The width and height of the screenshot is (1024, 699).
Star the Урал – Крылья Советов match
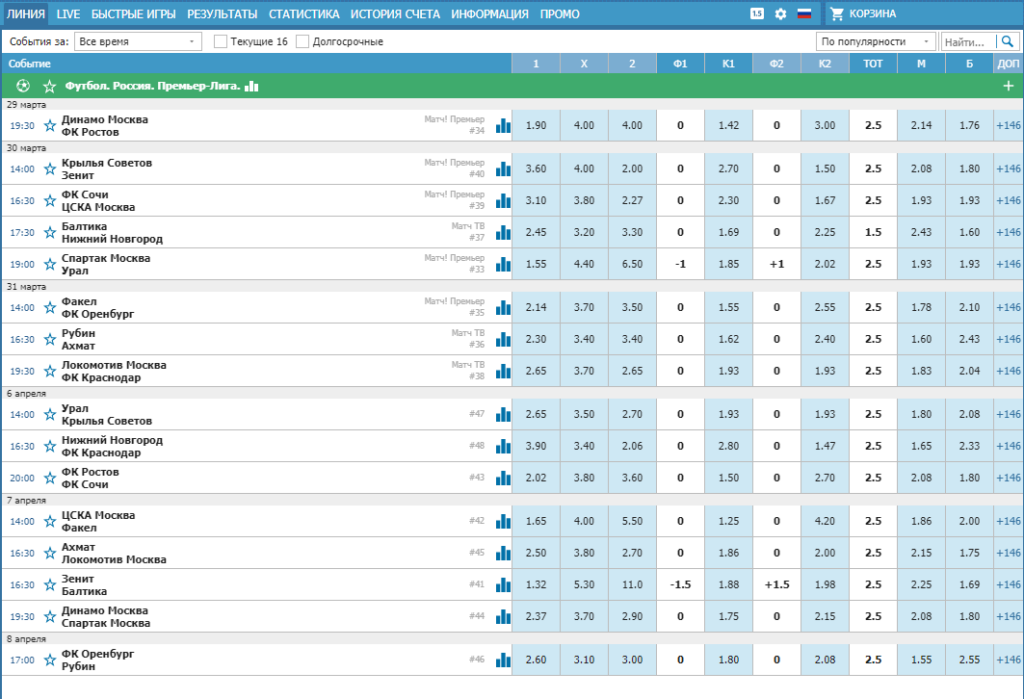pos(50,414)
